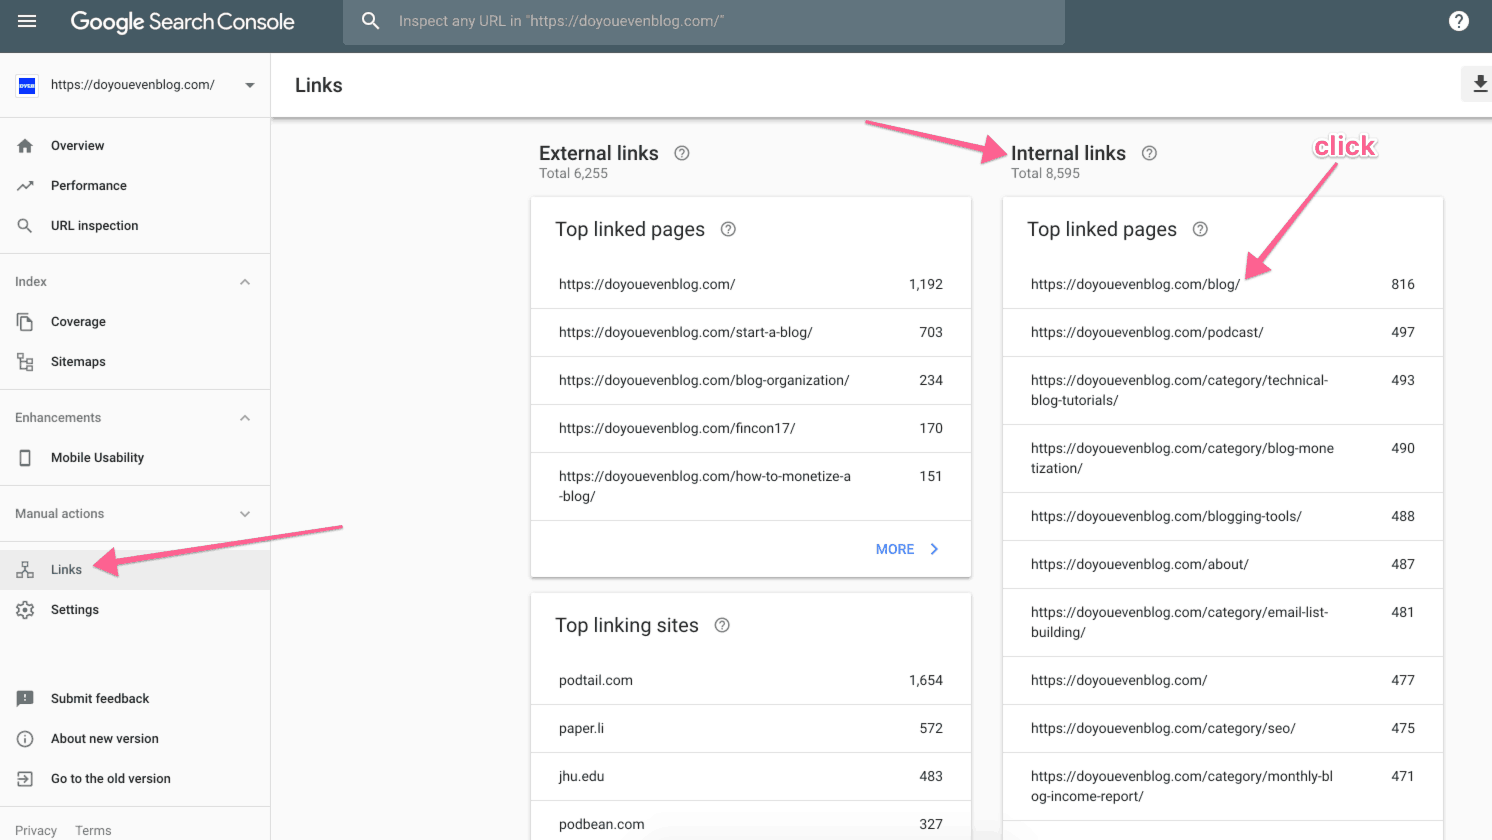Open paper.li linking site row

point(751,729)
